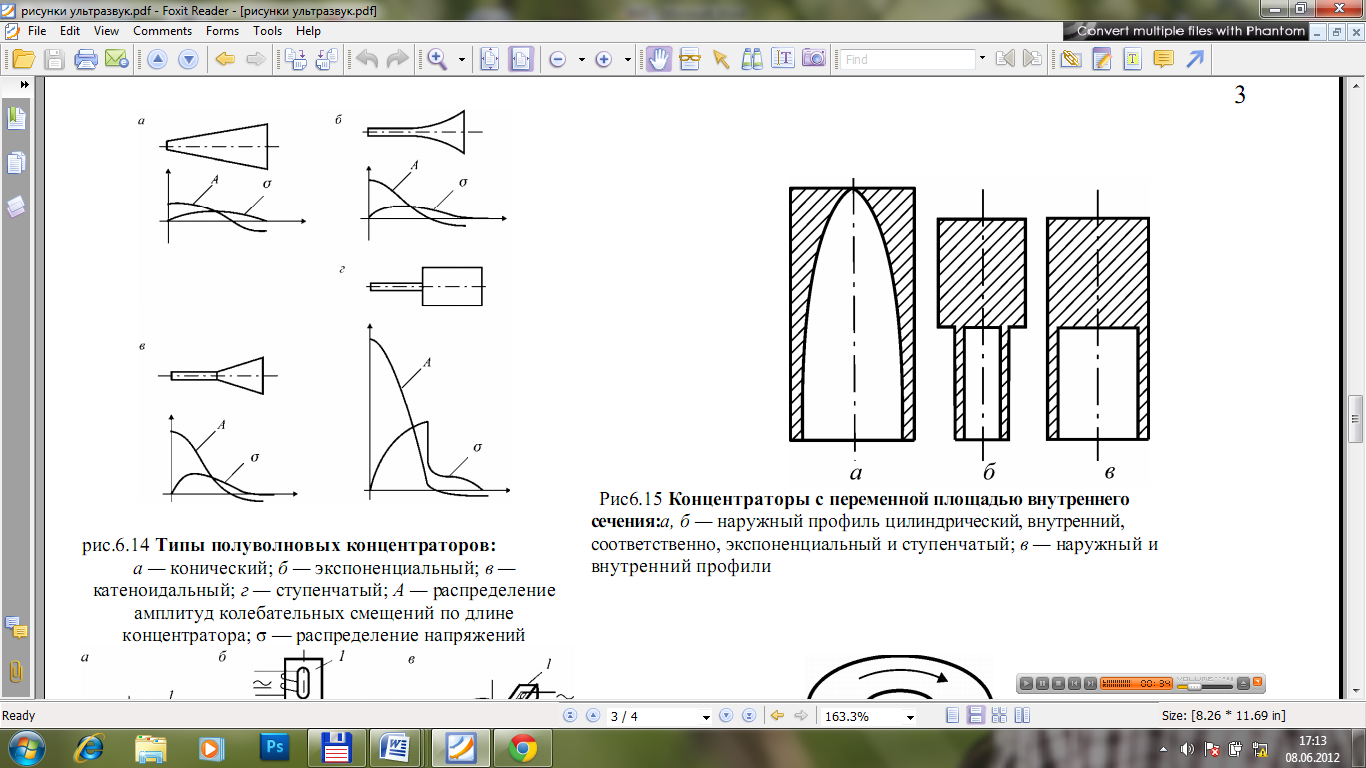
Task: Open the Comments menu
Action: (163, 30)
